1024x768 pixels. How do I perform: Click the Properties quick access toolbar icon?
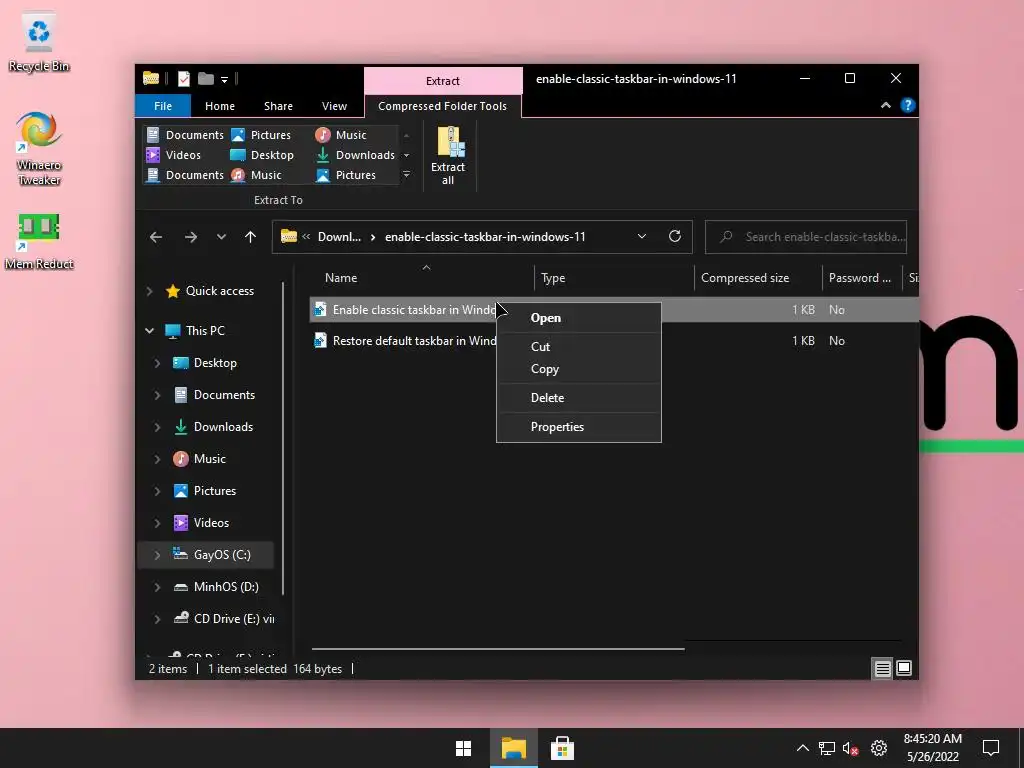184,79
